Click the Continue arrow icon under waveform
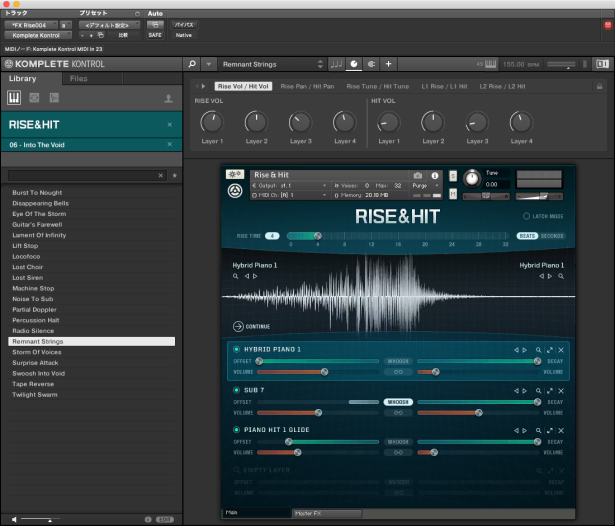The width and height of the screenshot is (615, 526). pyautogui.click(x=238, y=326)
